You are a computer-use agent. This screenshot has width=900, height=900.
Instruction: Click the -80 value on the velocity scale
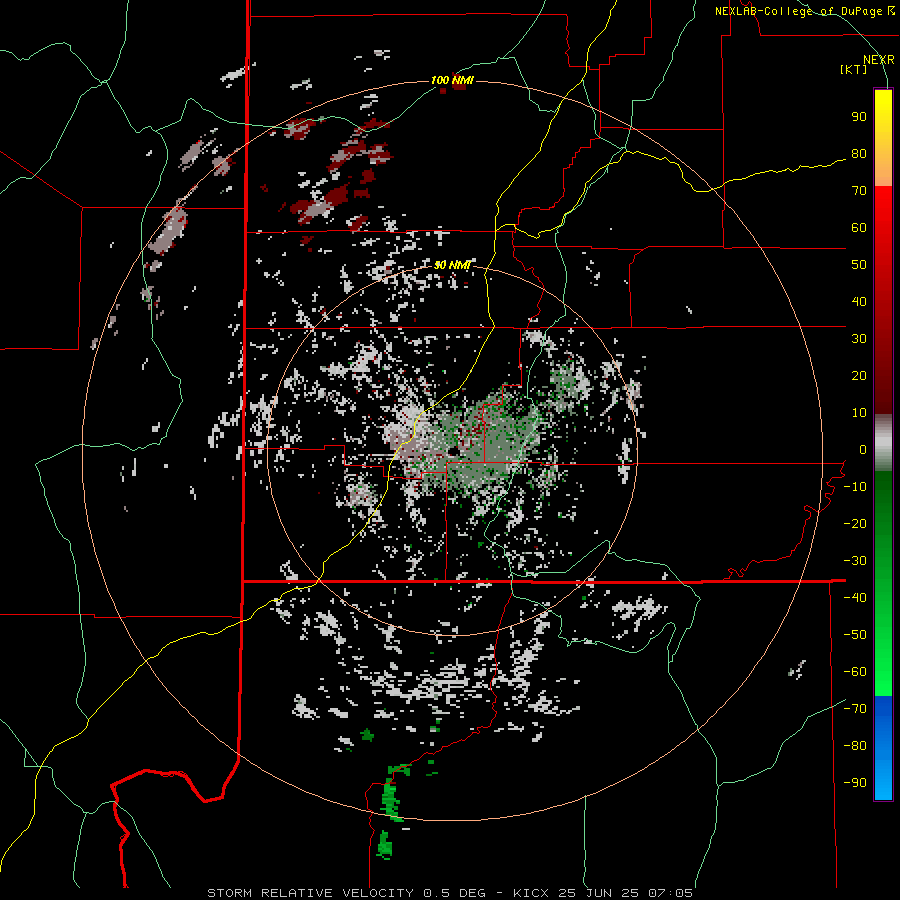855,746
